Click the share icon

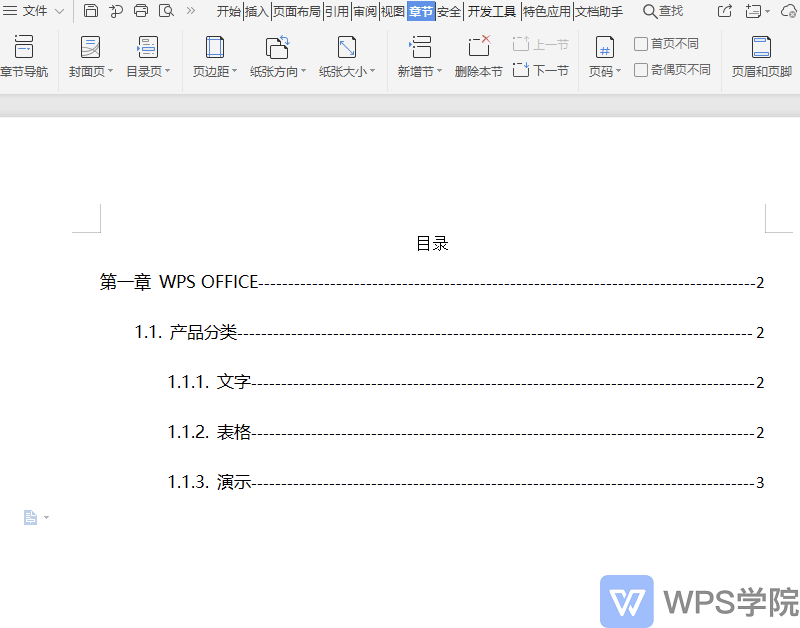pos(724,11)
